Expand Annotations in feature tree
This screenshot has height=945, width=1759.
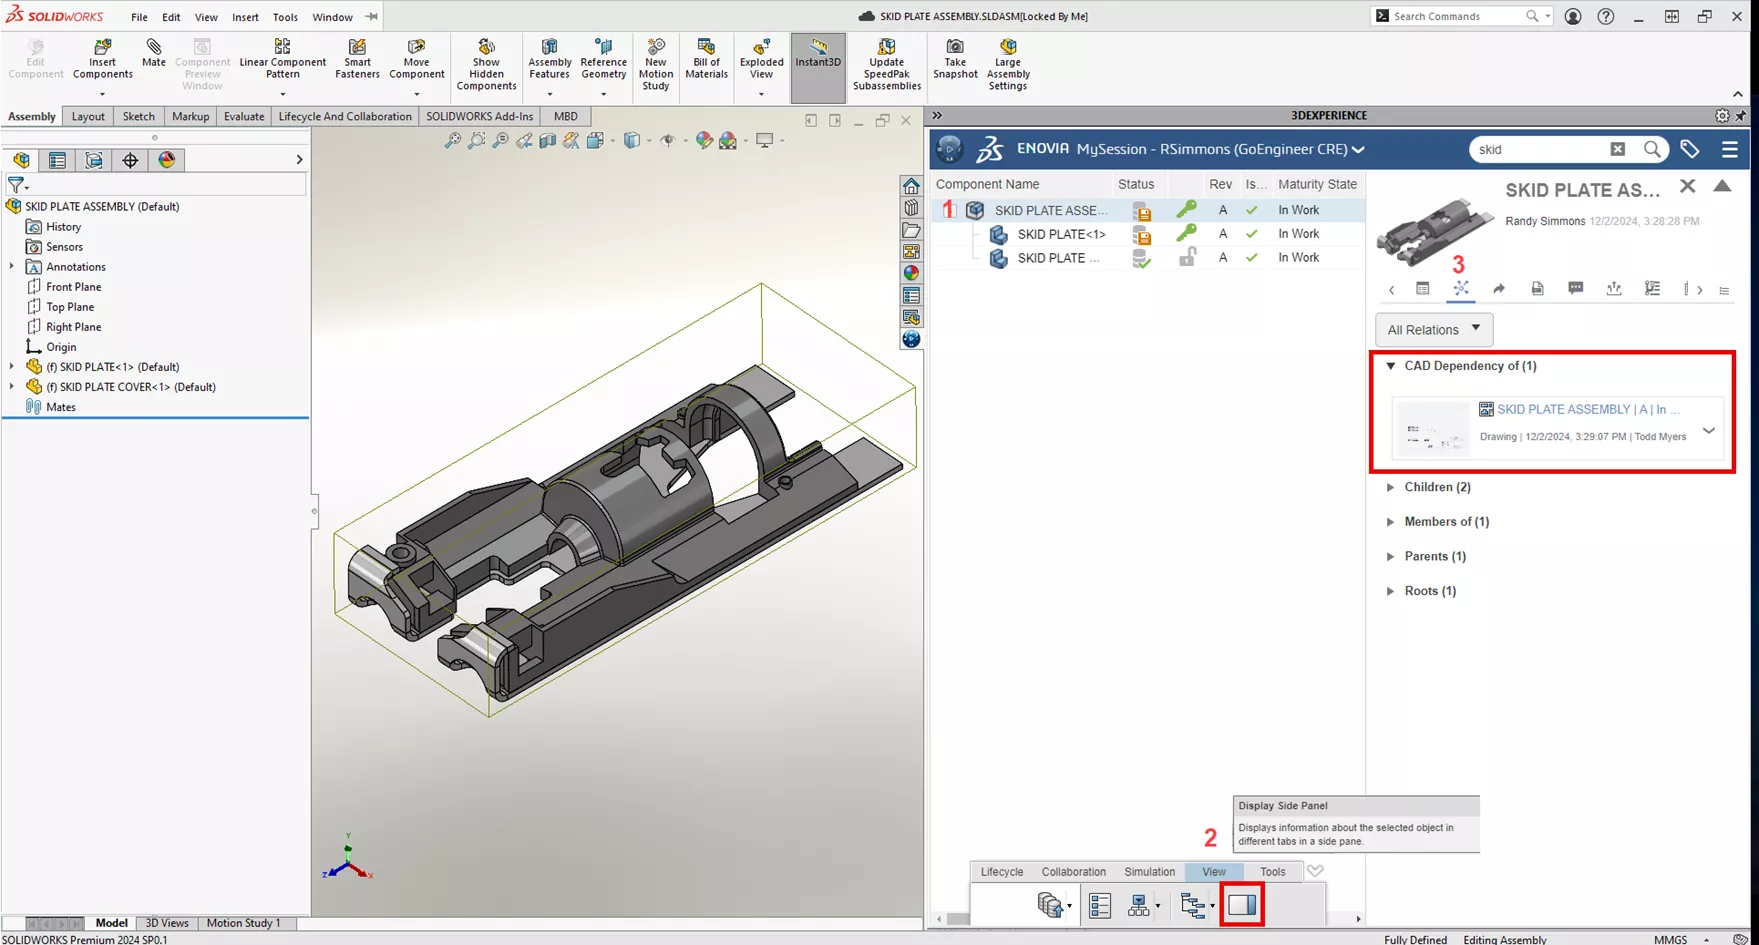[12, 267]
